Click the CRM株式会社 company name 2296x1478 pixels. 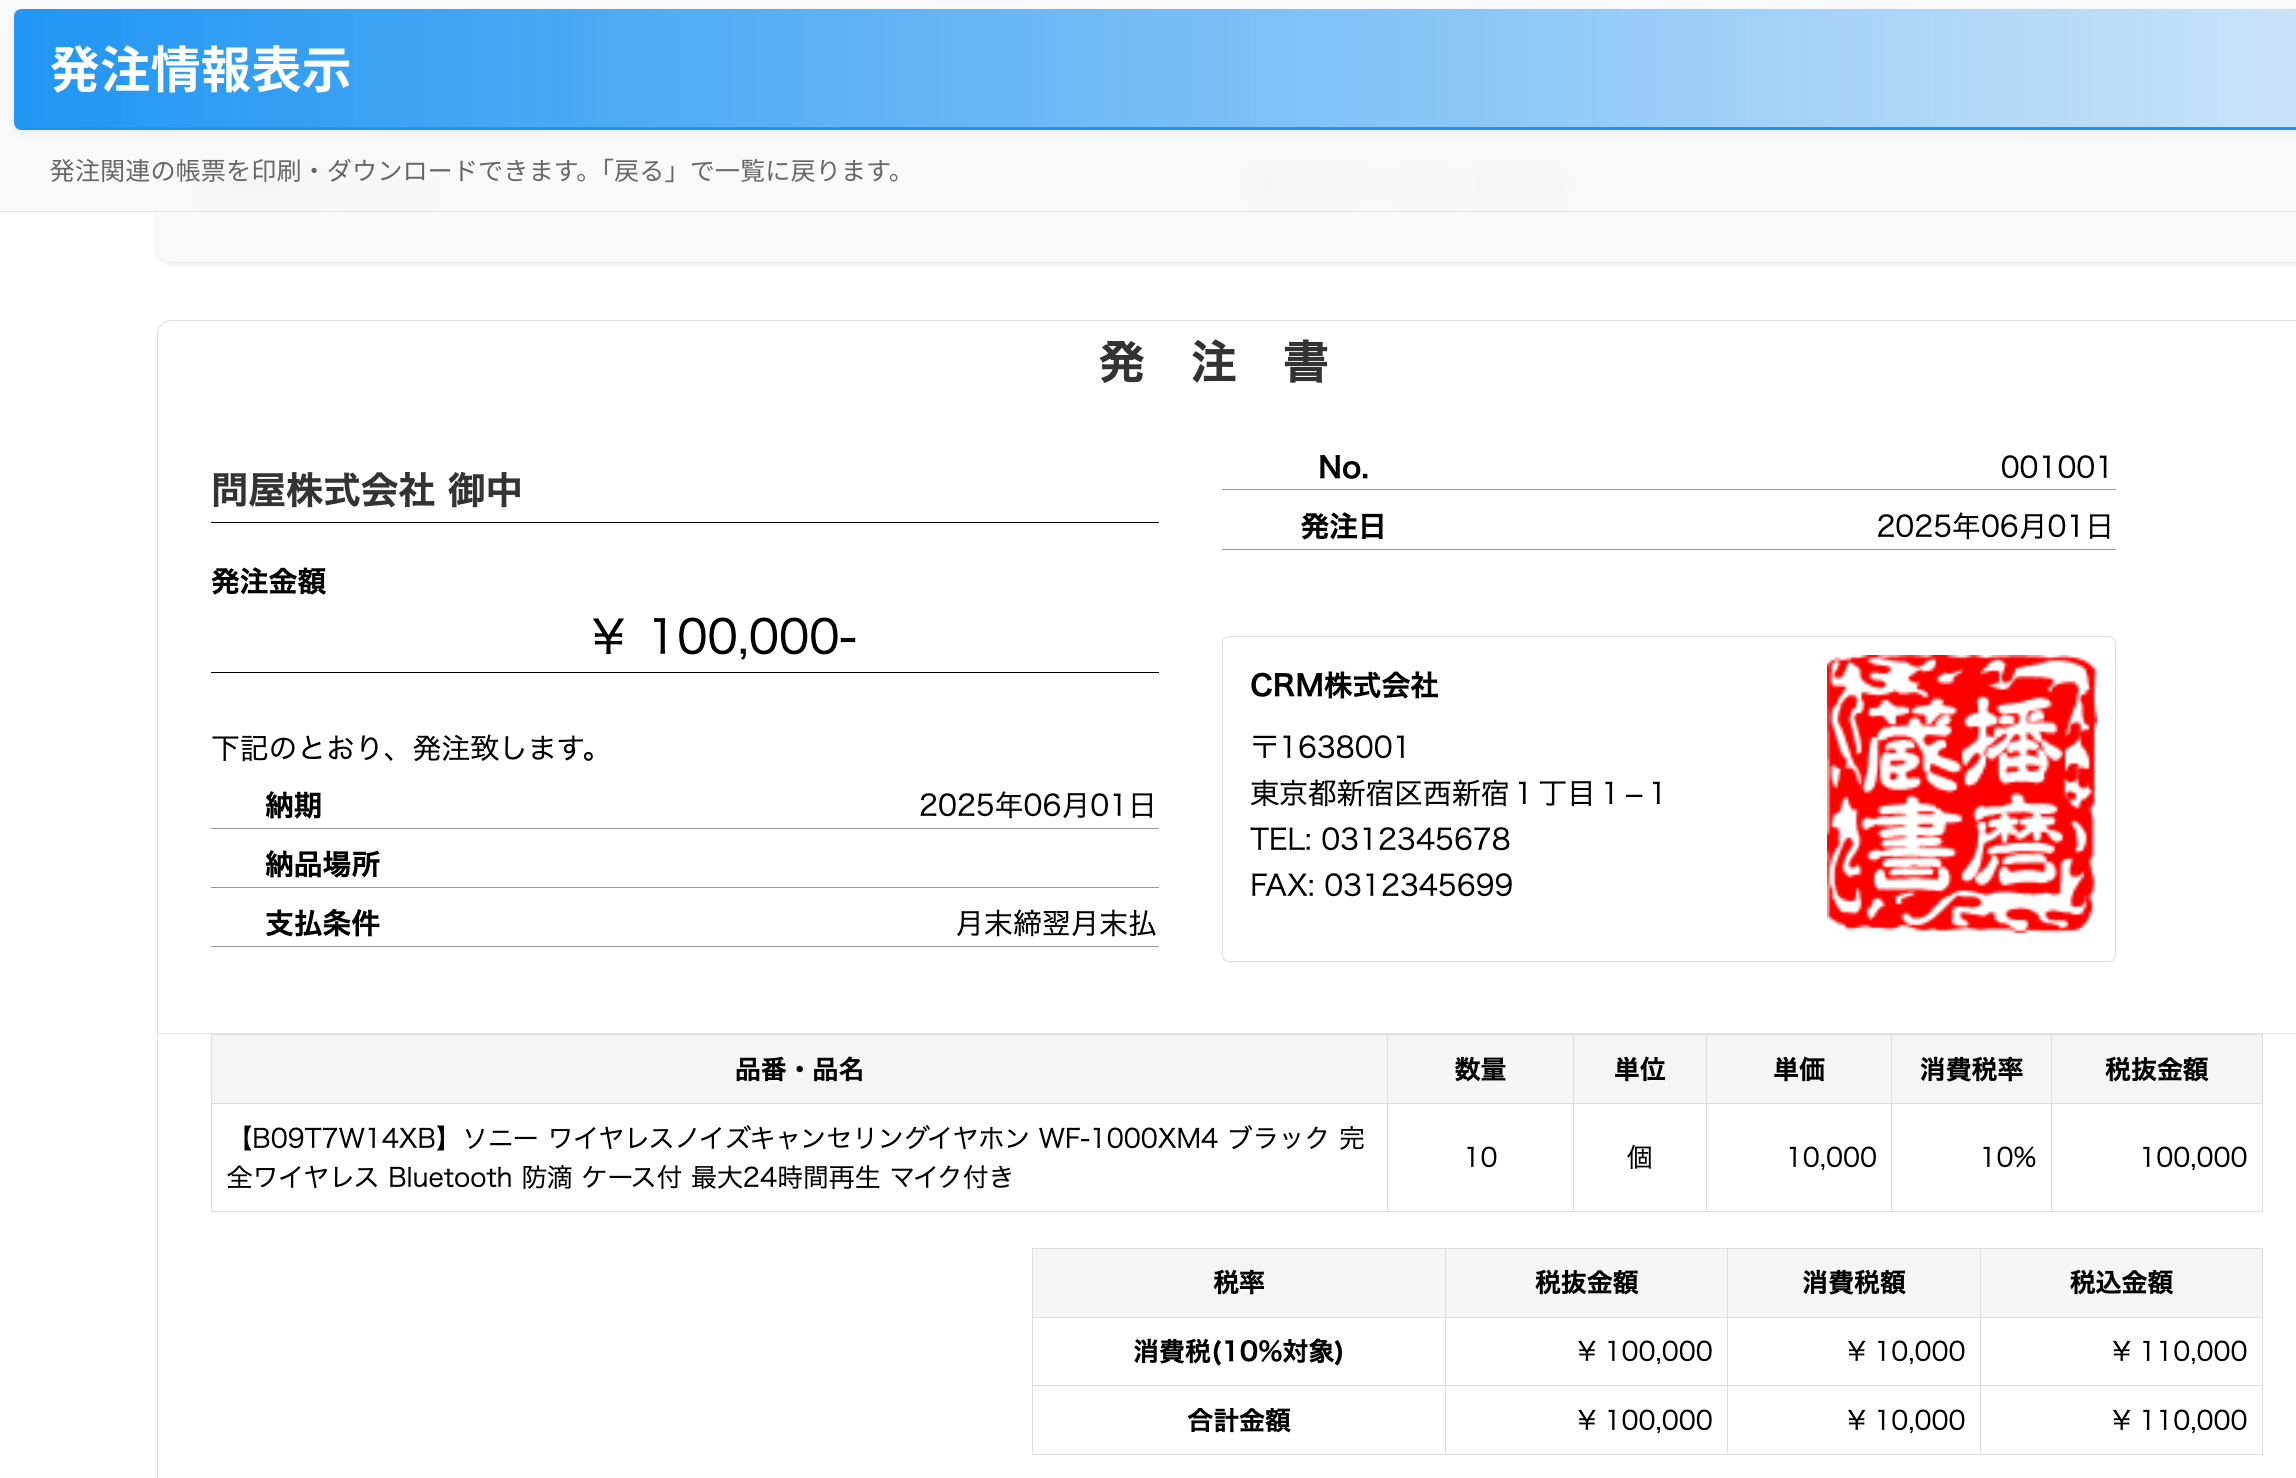point(1343,686)
